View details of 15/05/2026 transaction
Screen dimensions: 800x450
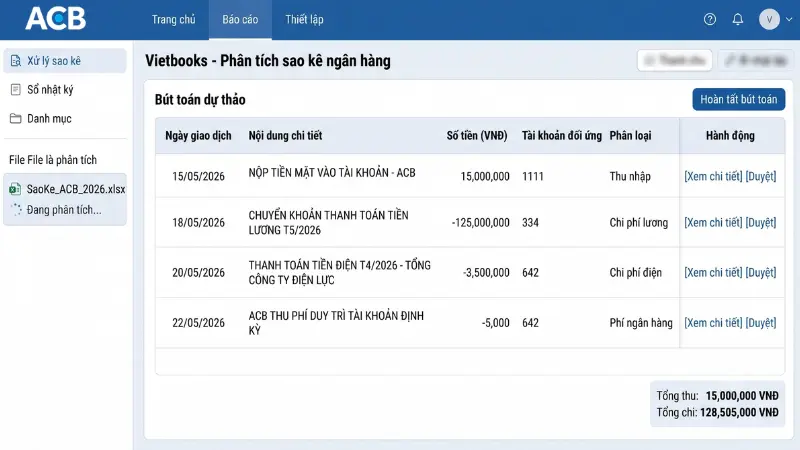coord(713,177)
